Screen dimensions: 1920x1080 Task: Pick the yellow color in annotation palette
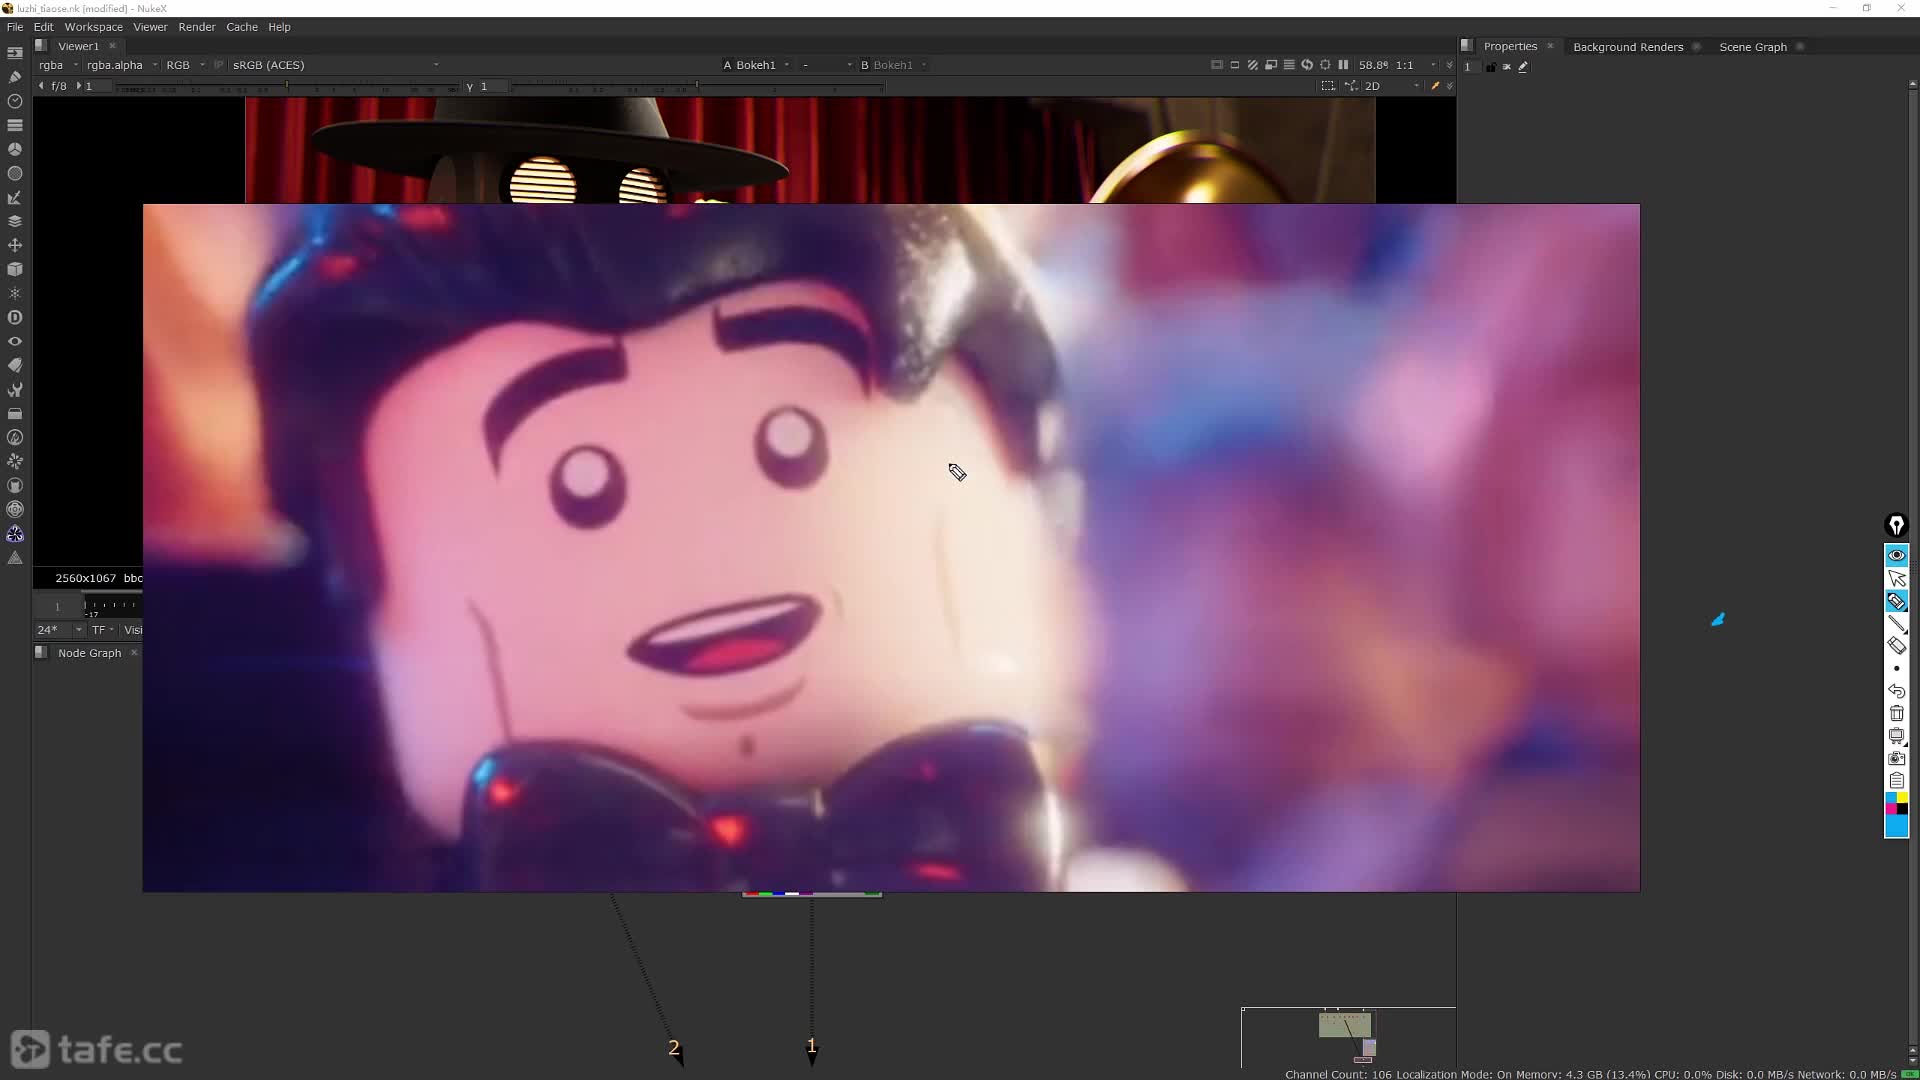[1902, 798]
